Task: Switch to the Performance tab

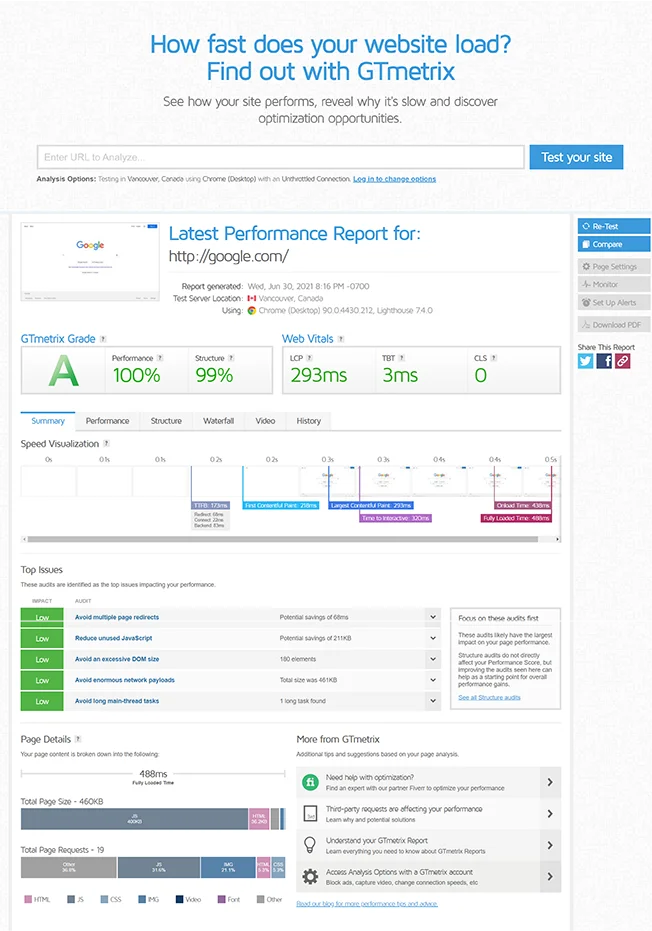Action: [107, 421]
